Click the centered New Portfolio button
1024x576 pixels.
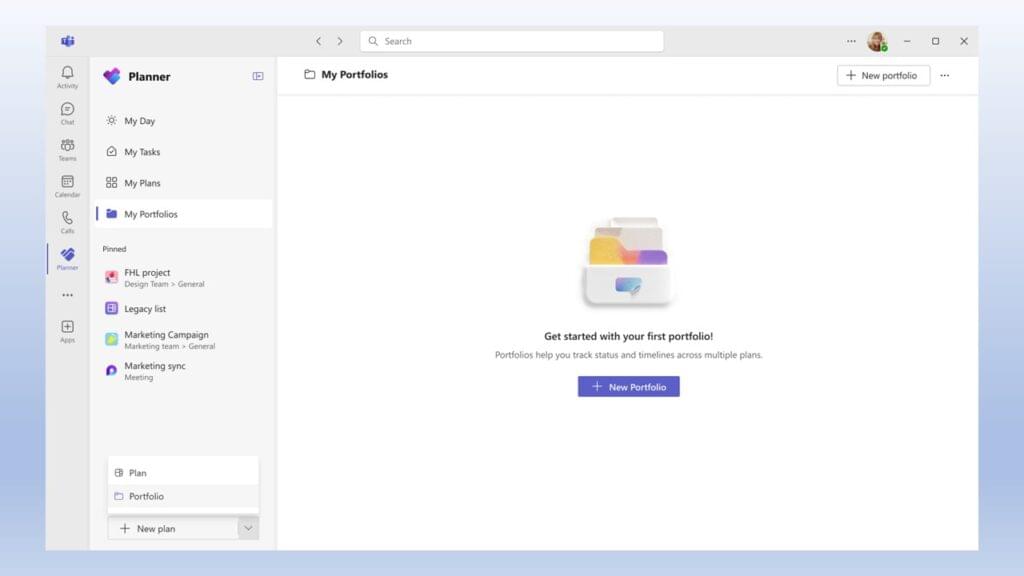point(628,386)
